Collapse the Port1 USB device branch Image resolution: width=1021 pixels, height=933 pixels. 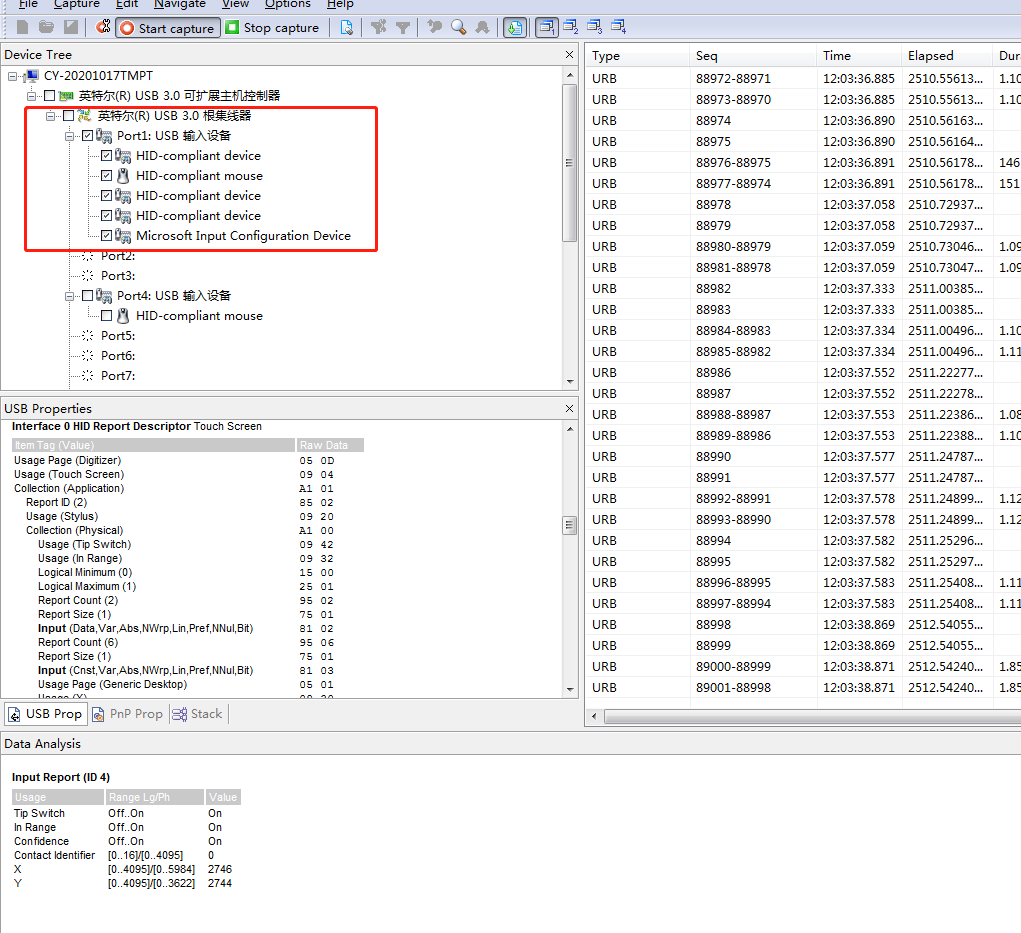[69, 136]
